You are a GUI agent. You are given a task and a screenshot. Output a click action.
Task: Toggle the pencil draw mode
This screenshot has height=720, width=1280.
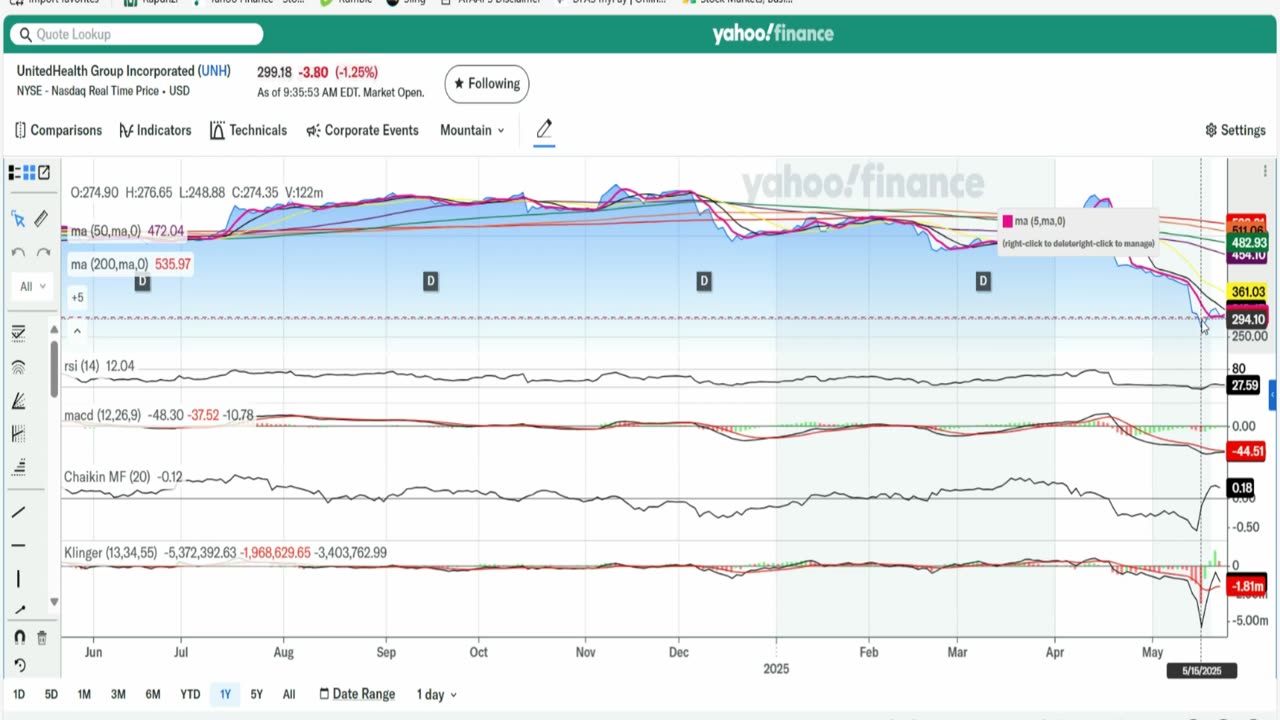pyautogui.click(x=544, y=129)
